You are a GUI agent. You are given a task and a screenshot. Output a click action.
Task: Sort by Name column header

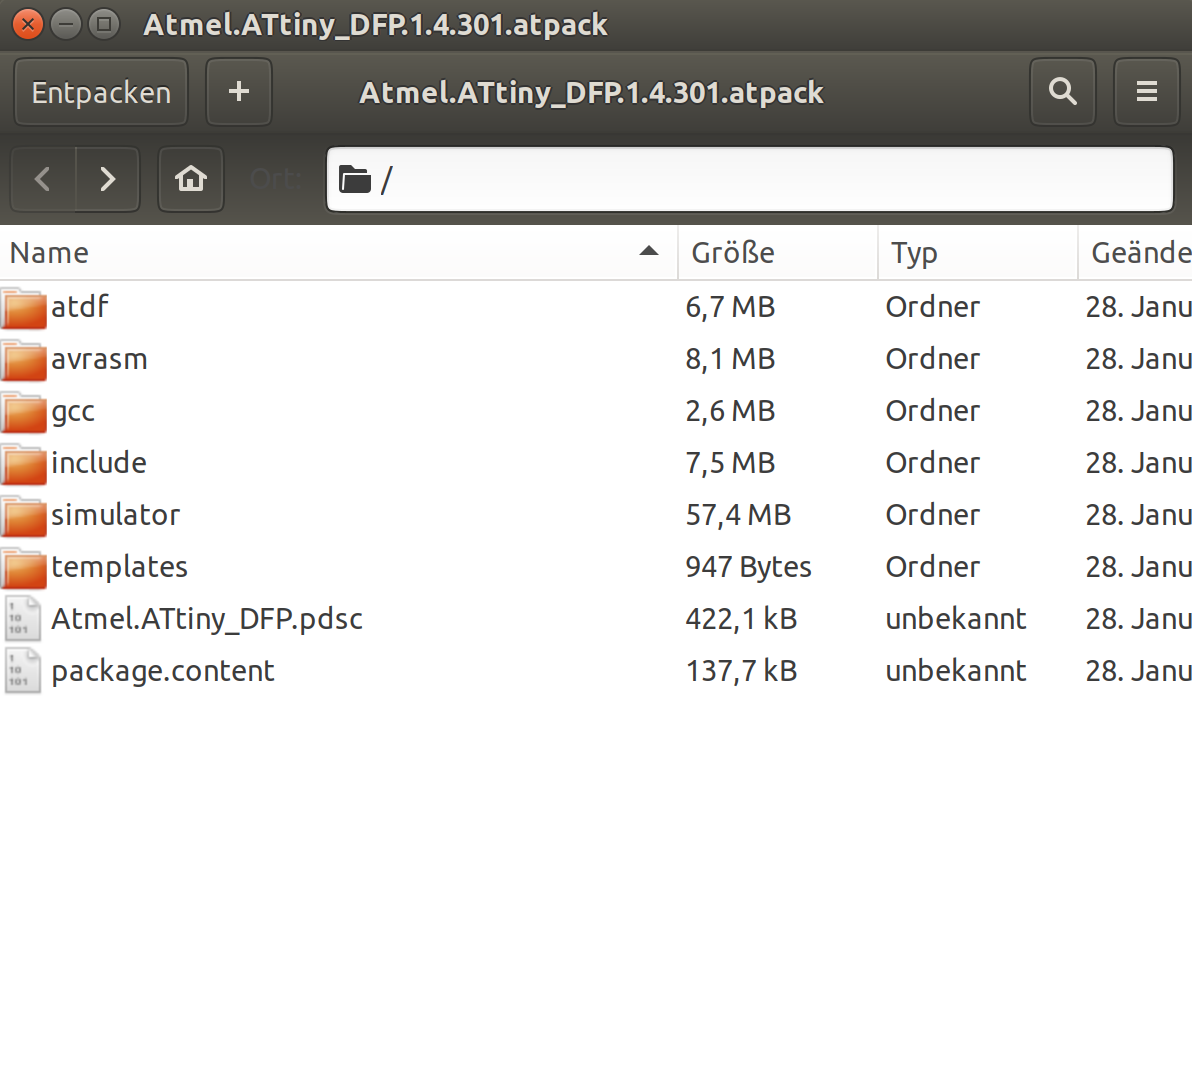coord(338,252)
